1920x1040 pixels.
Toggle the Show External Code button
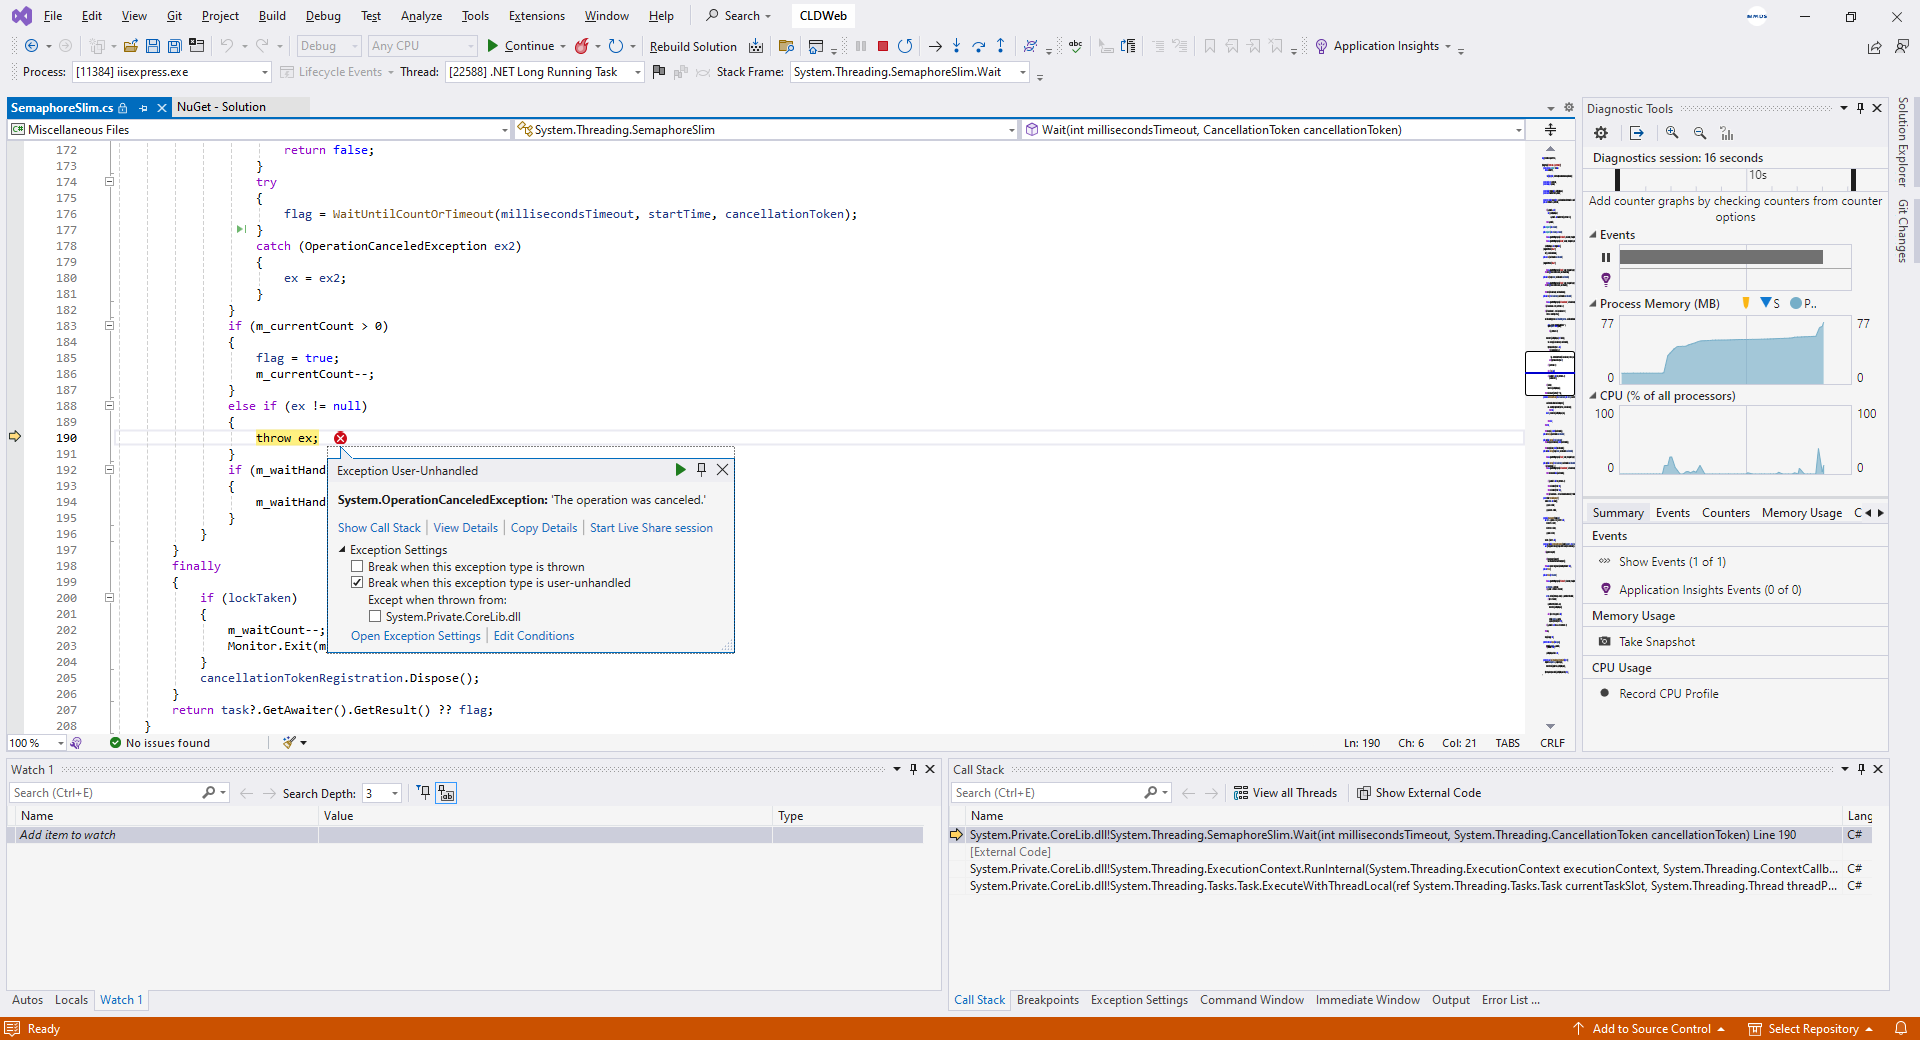[1419, 793]
